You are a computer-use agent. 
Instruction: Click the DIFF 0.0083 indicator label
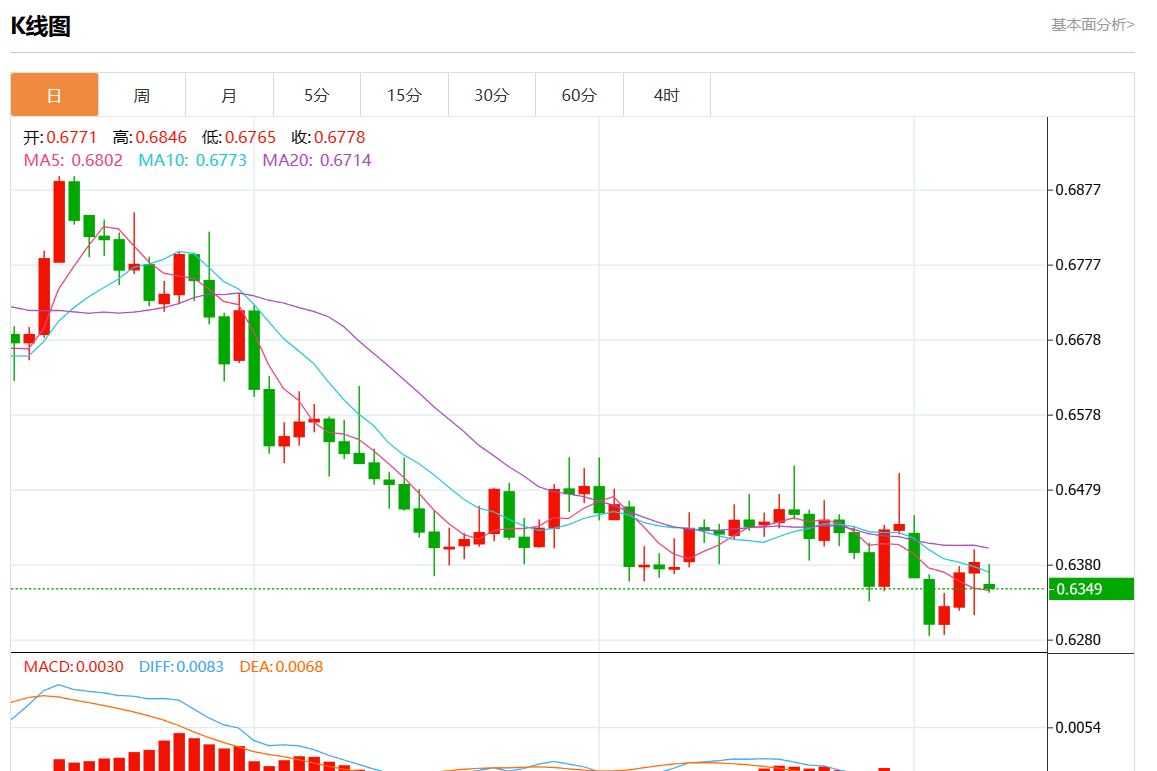coord(181,667)
